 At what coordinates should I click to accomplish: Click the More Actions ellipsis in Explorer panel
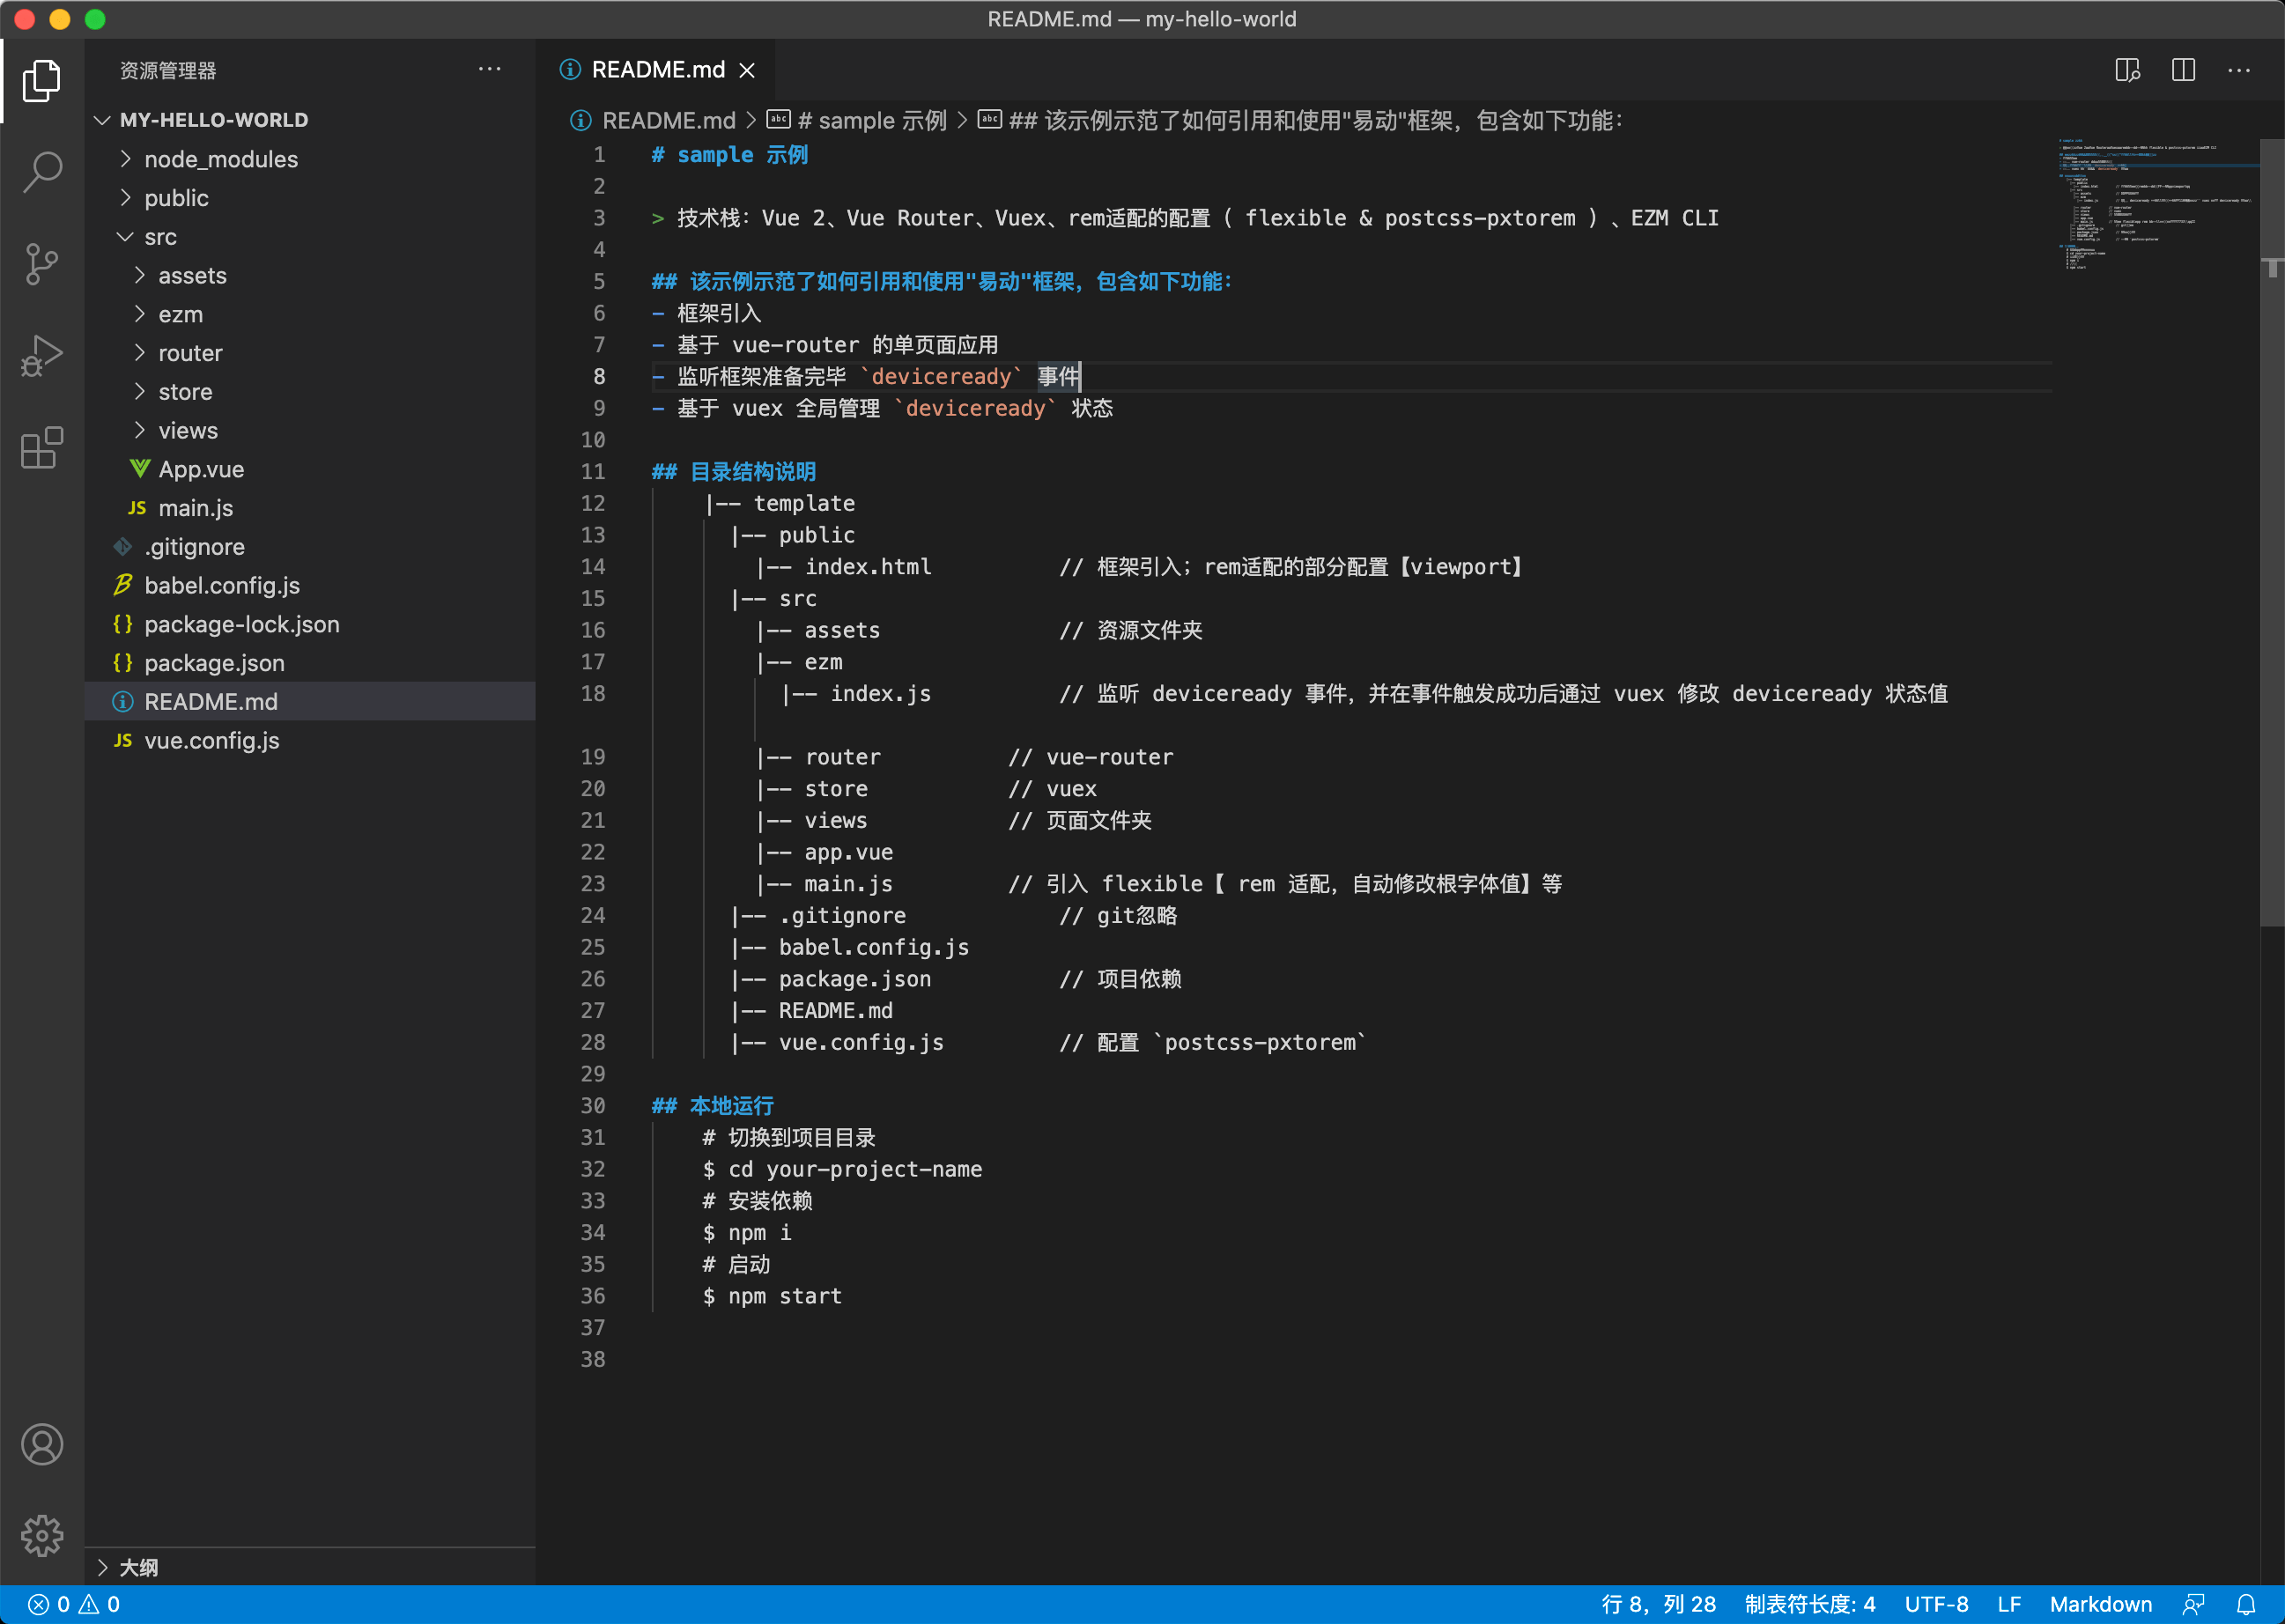point(491,69)
